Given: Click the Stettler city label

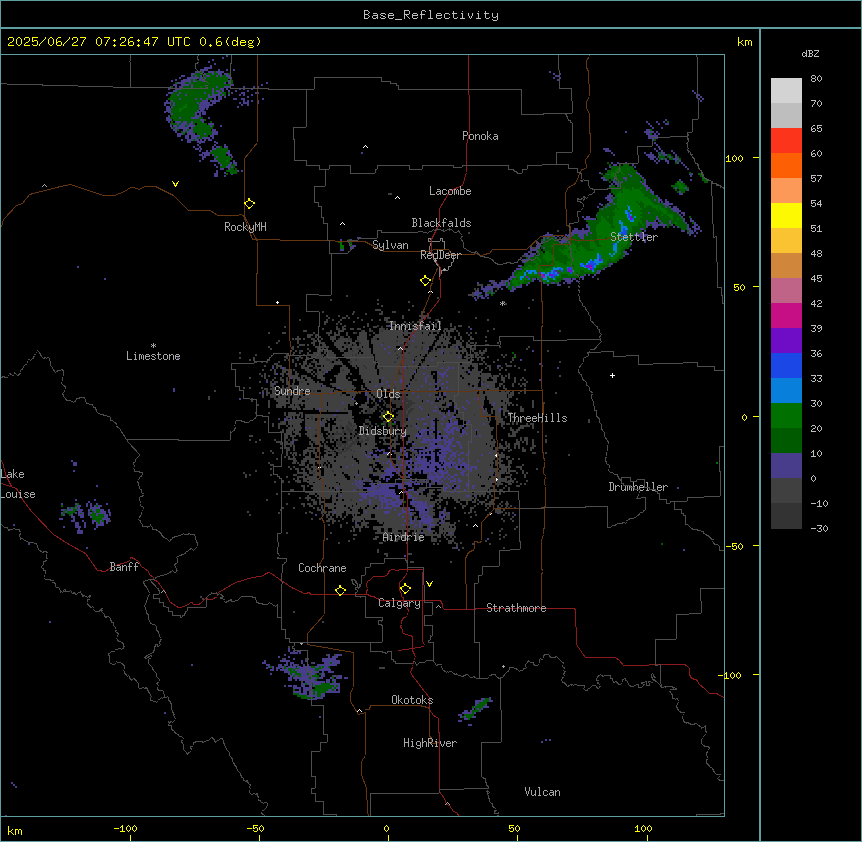Looking at the screenshot, I should tap(634, 237).
